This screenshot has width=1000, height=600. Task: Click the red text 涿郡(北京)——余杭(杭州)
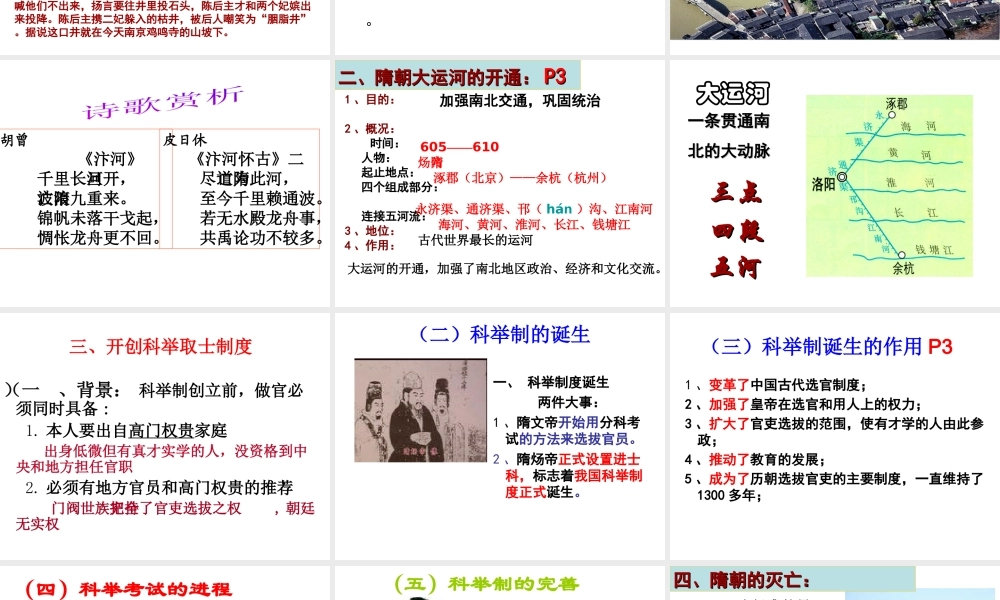(x=520, y=178)
